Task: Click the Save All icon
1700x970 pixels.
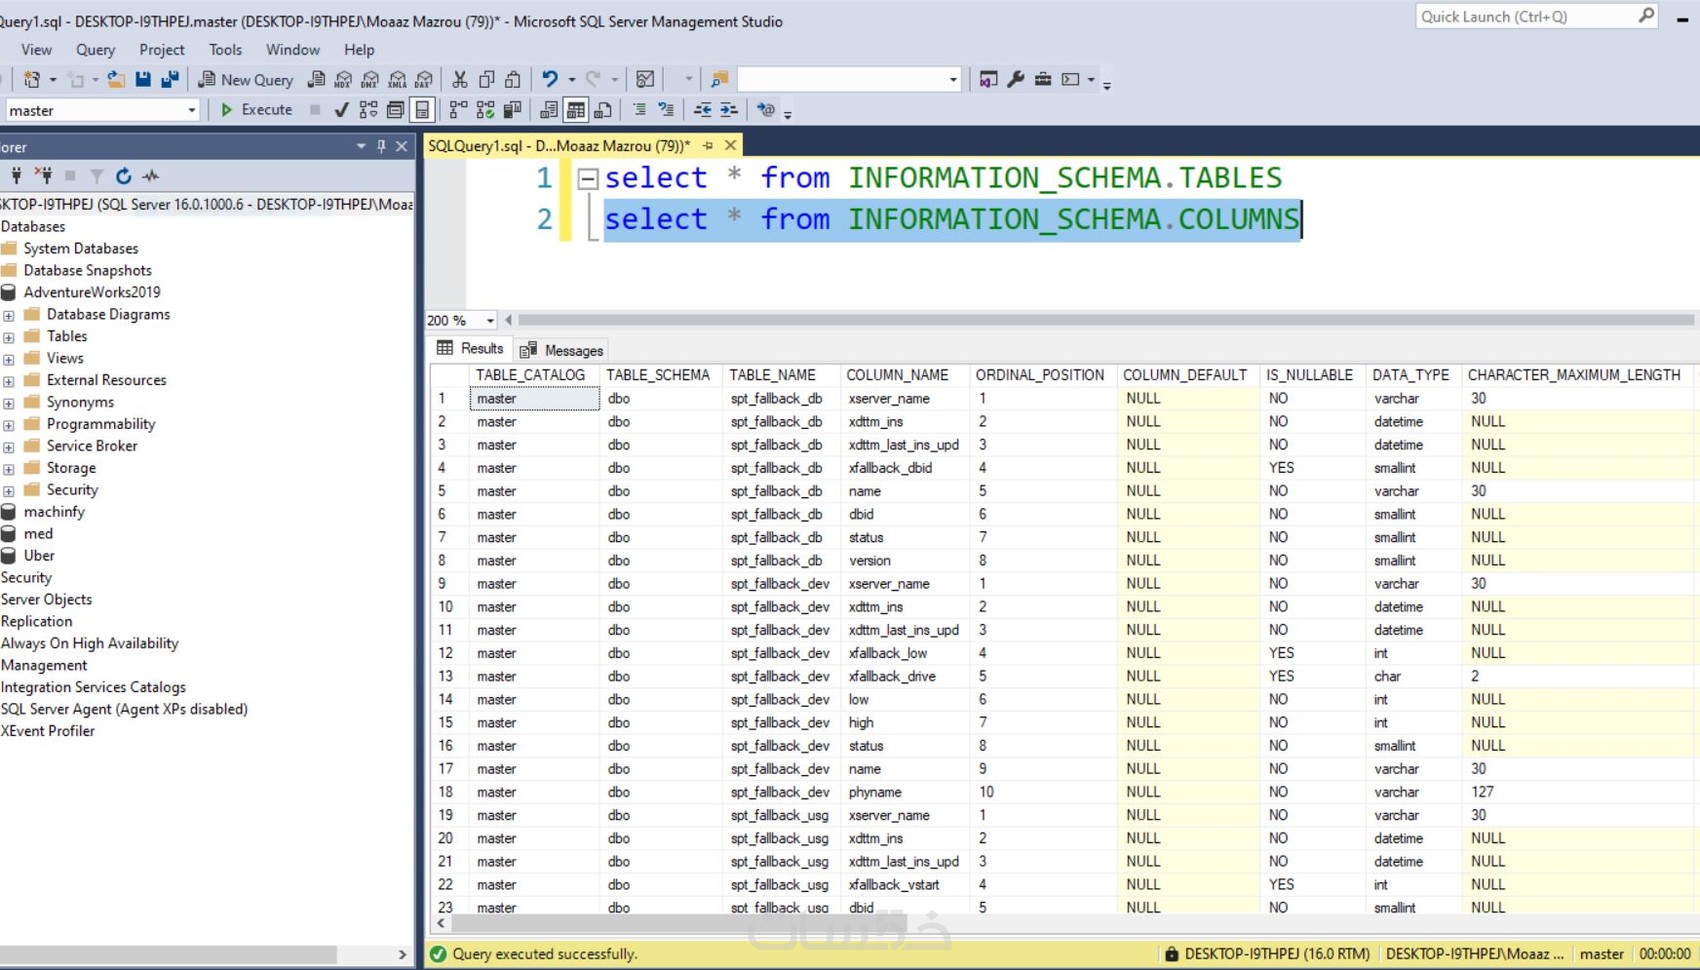Action: [170, 80]
